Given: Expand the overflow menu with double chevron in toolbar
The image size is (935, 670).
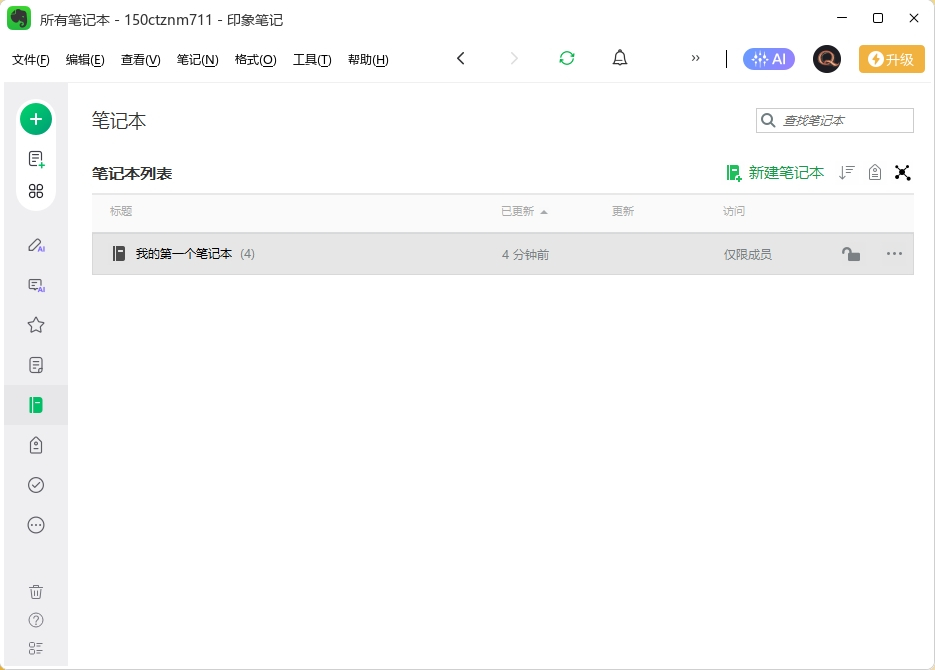Looking at the screenshot, I should click(696, 58).
